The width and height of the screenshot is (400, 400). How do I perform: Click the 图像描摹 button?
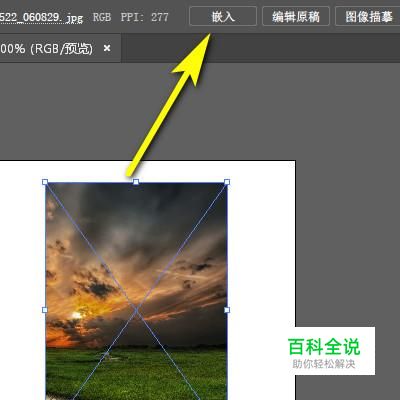click(x=368, y=16)
